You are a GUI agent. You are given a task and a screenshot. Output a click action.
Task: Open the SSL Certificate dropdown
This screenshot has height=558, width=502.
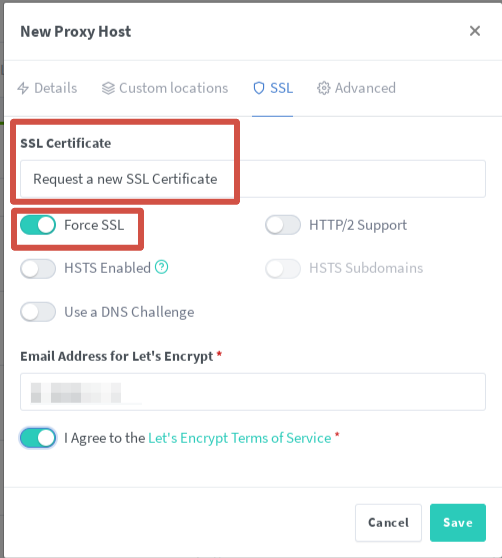[x=253, y=179]
